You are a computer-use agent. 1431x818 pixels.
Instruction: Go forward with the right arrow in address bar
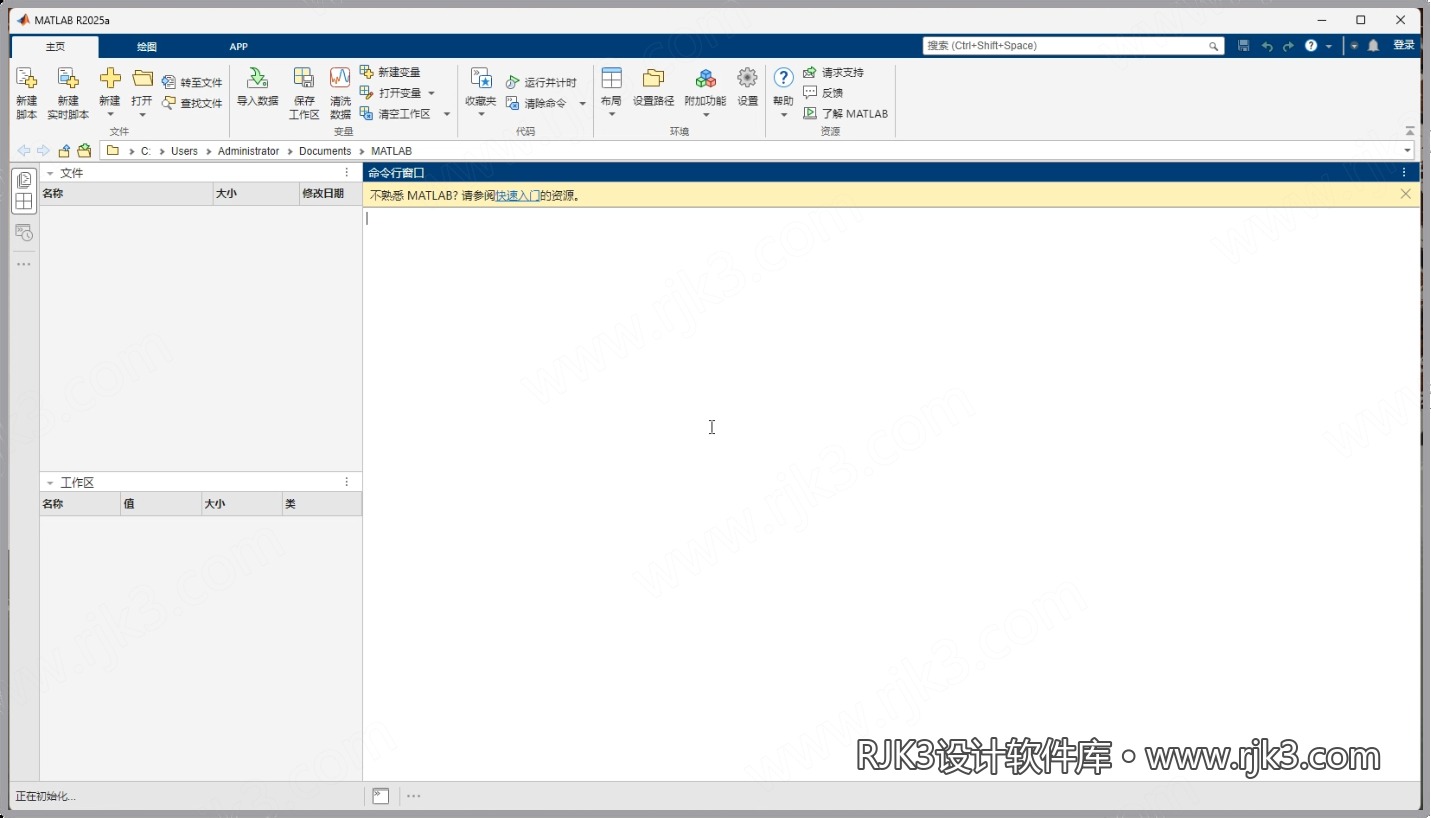(44, 151)
